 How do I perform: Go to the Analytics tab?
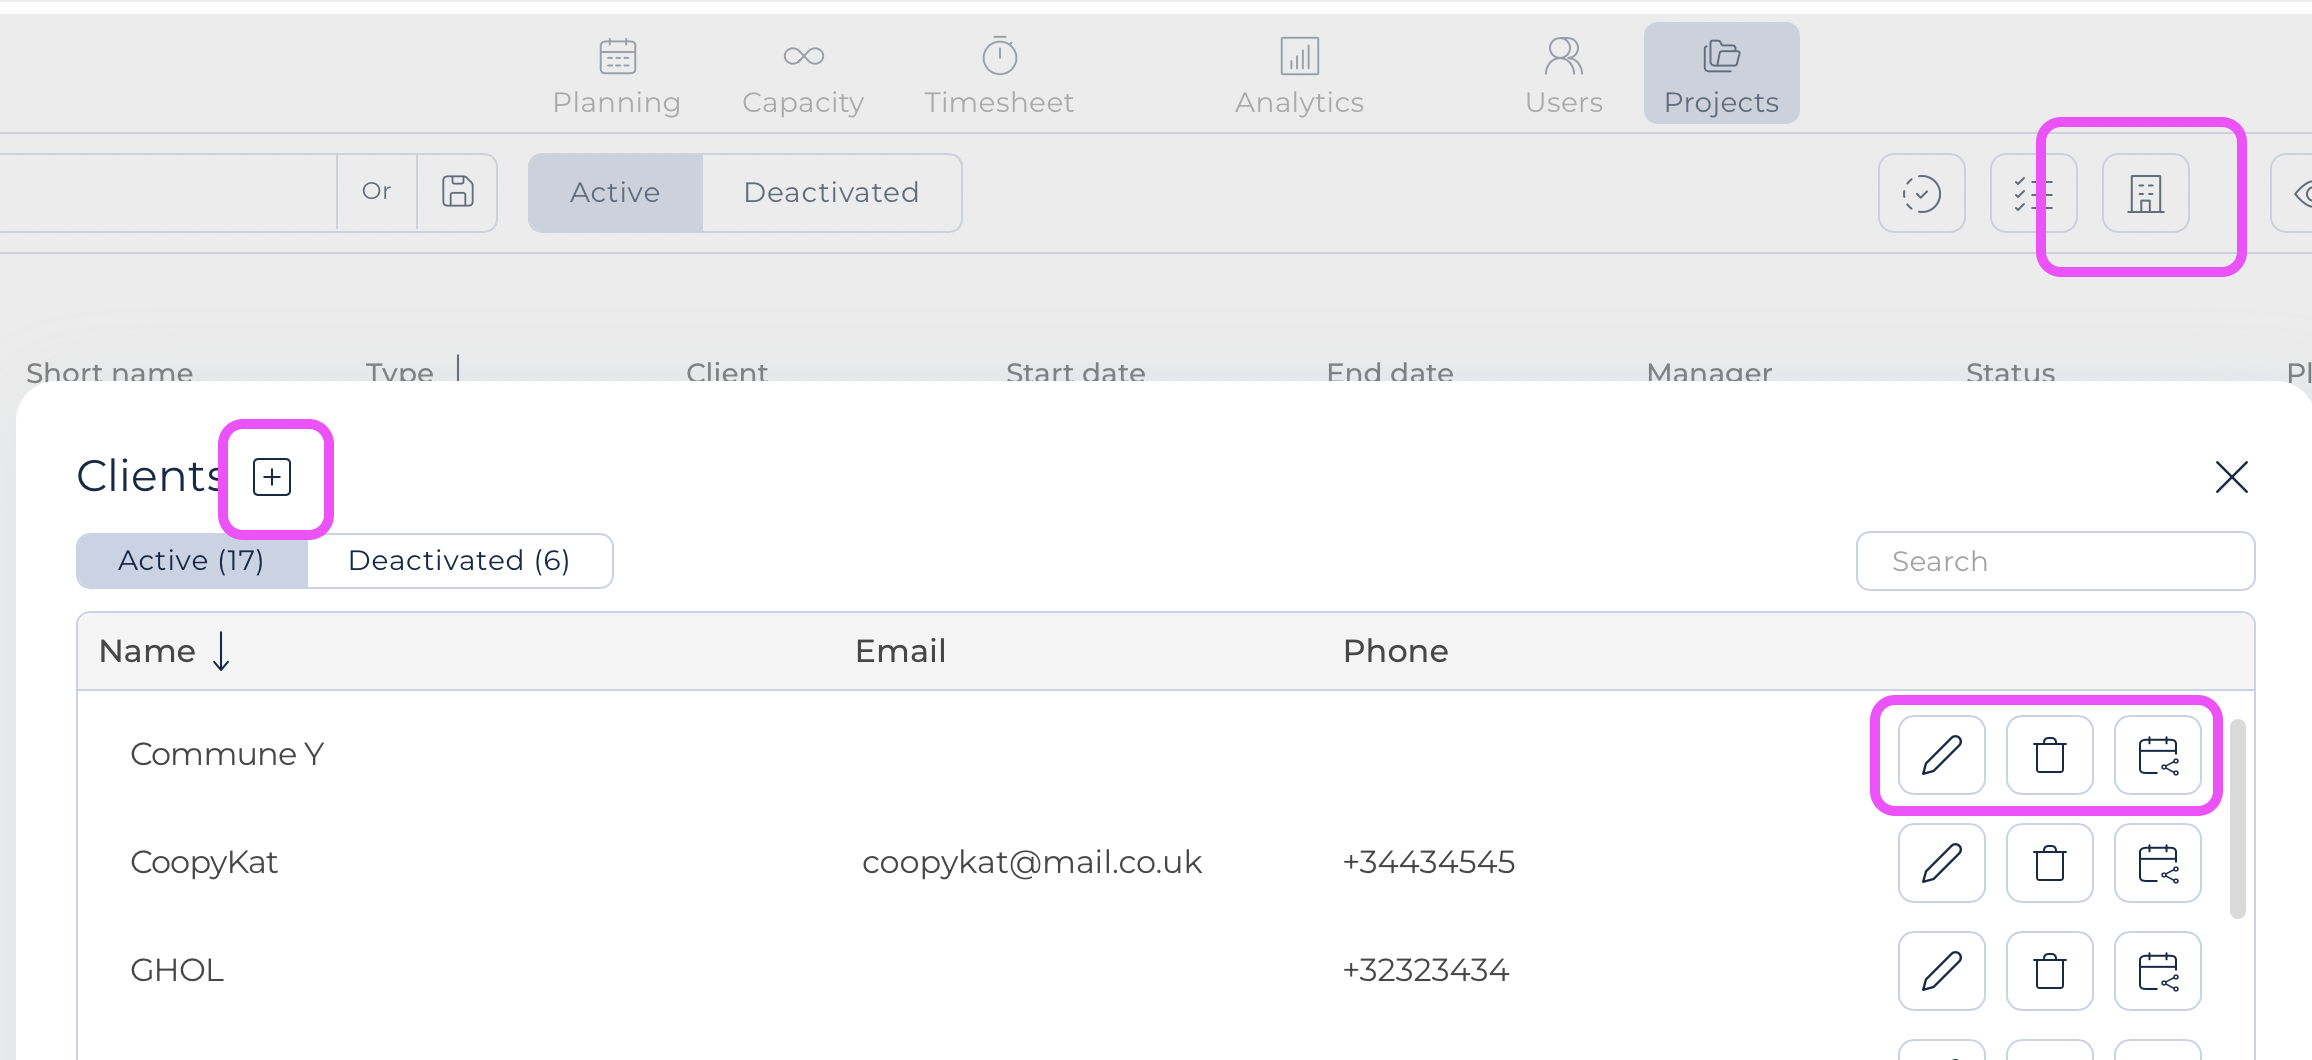1299,76
